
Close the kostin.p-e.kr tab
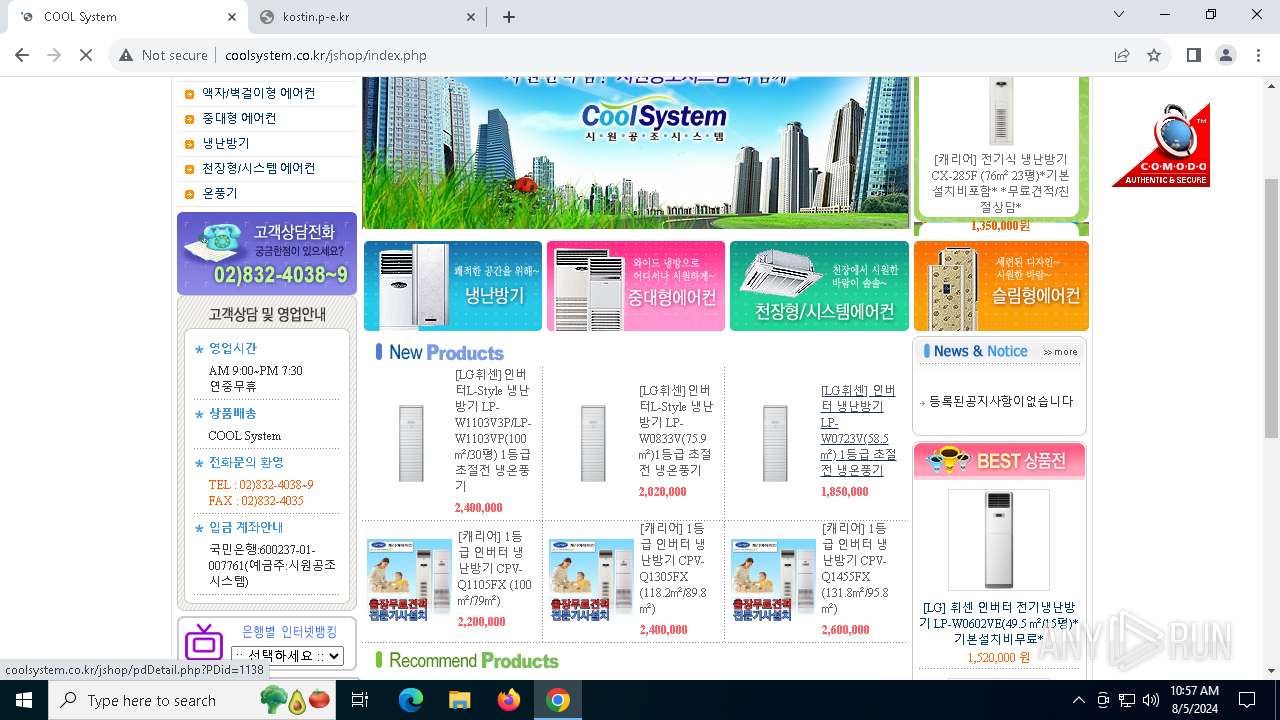(x=471, y=17)
